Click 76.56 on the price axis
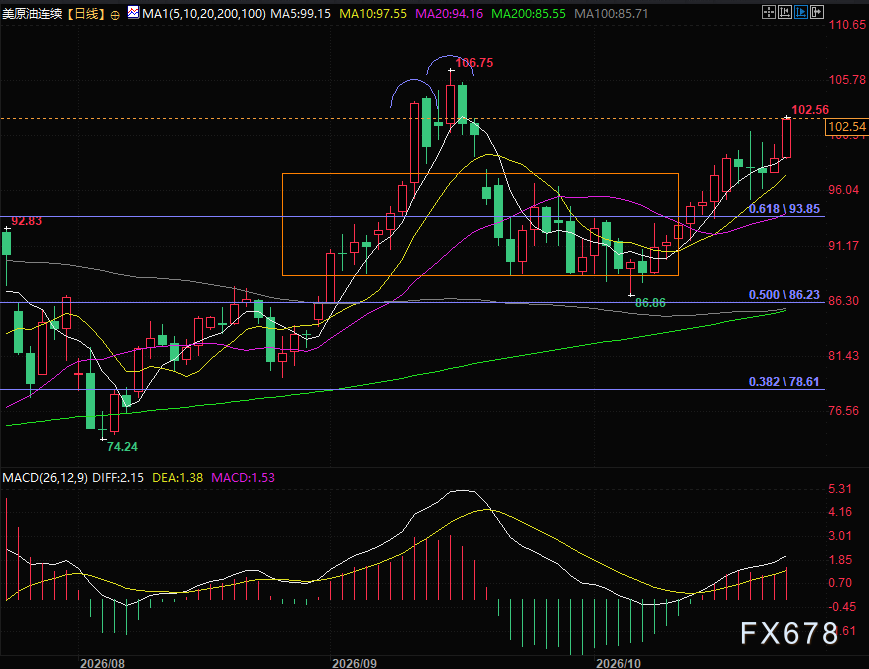Screen dimensions: 869x669 coord(844,411)
